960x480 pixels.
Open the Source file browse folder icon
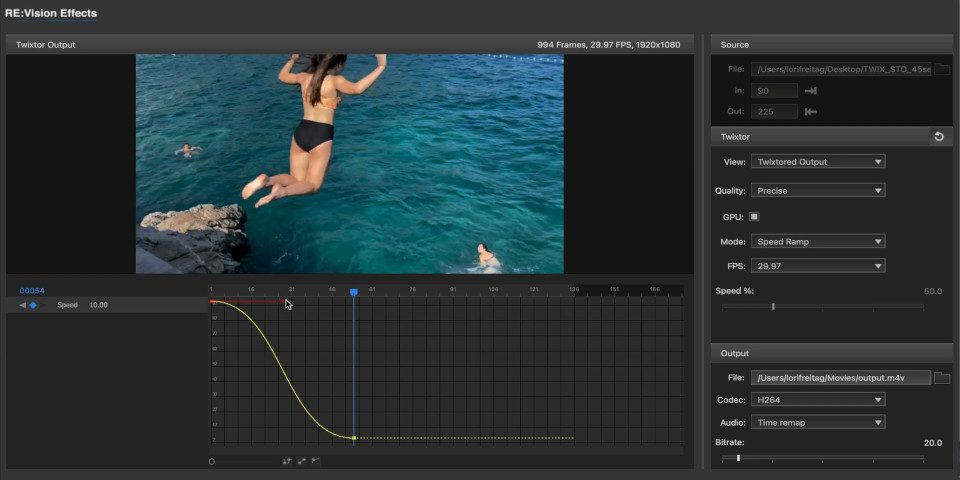click(x=941, y=69)
